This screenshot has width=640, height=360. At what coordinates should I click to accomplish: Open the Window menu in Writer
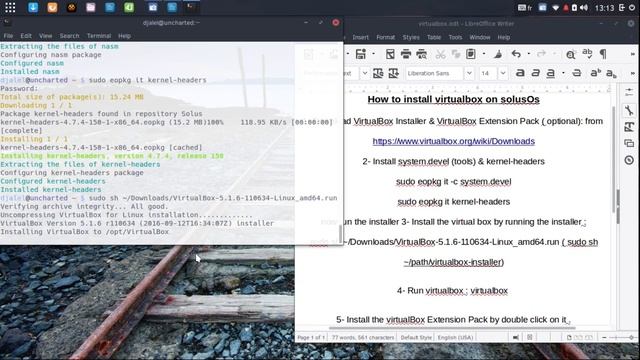pyautogui.click(x=480, y=37)
